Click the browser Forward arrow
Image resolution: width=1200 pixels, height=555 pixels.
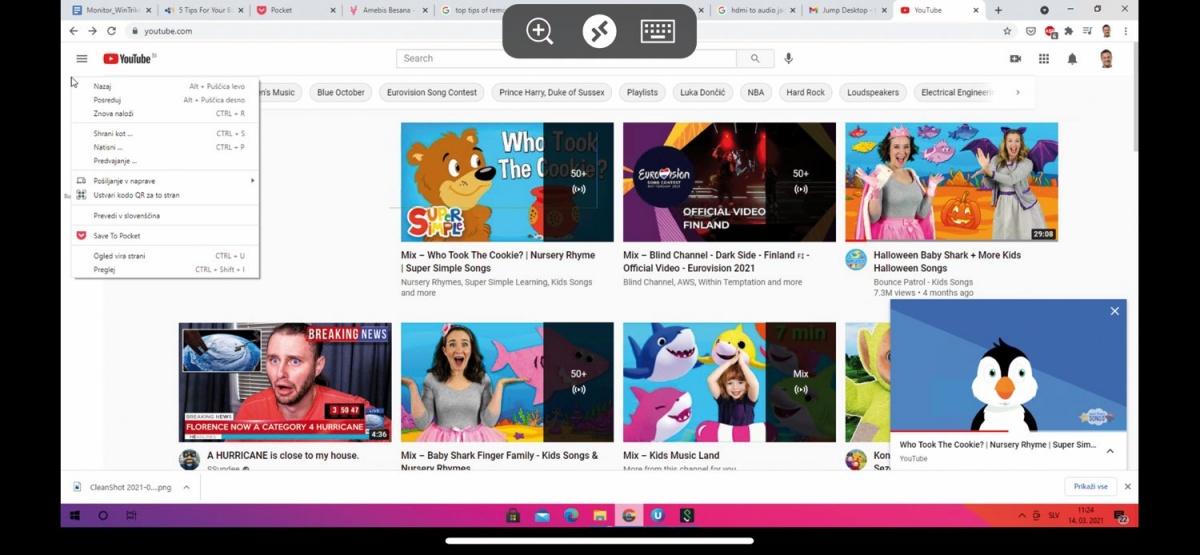tap(92, 31)
